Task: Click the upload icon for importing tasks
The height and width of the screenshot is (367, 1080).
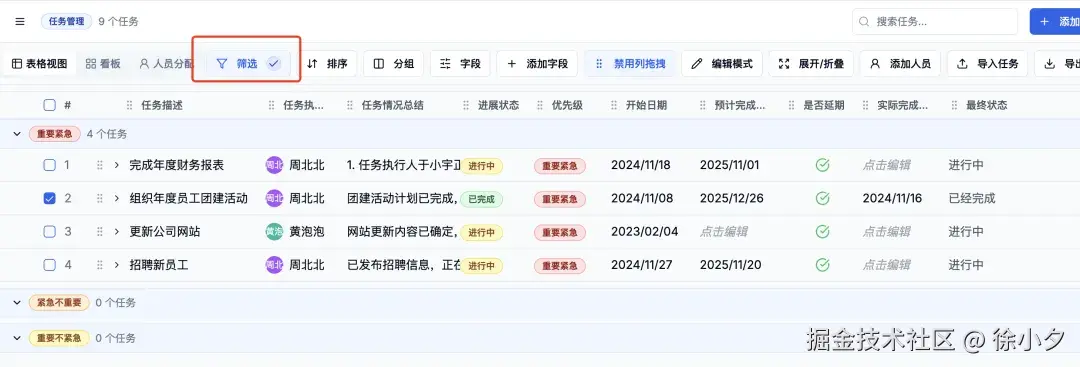Action: [962, 63]
